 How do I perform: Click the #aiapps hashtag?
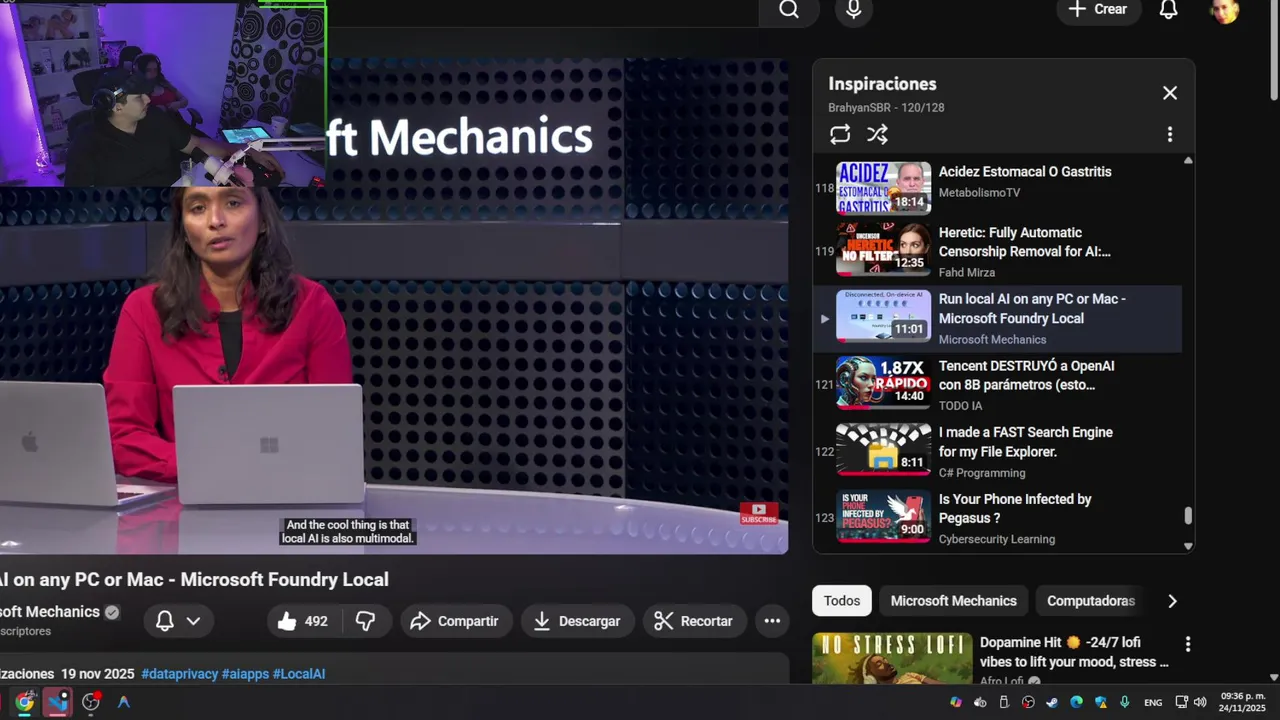point(245,674)
